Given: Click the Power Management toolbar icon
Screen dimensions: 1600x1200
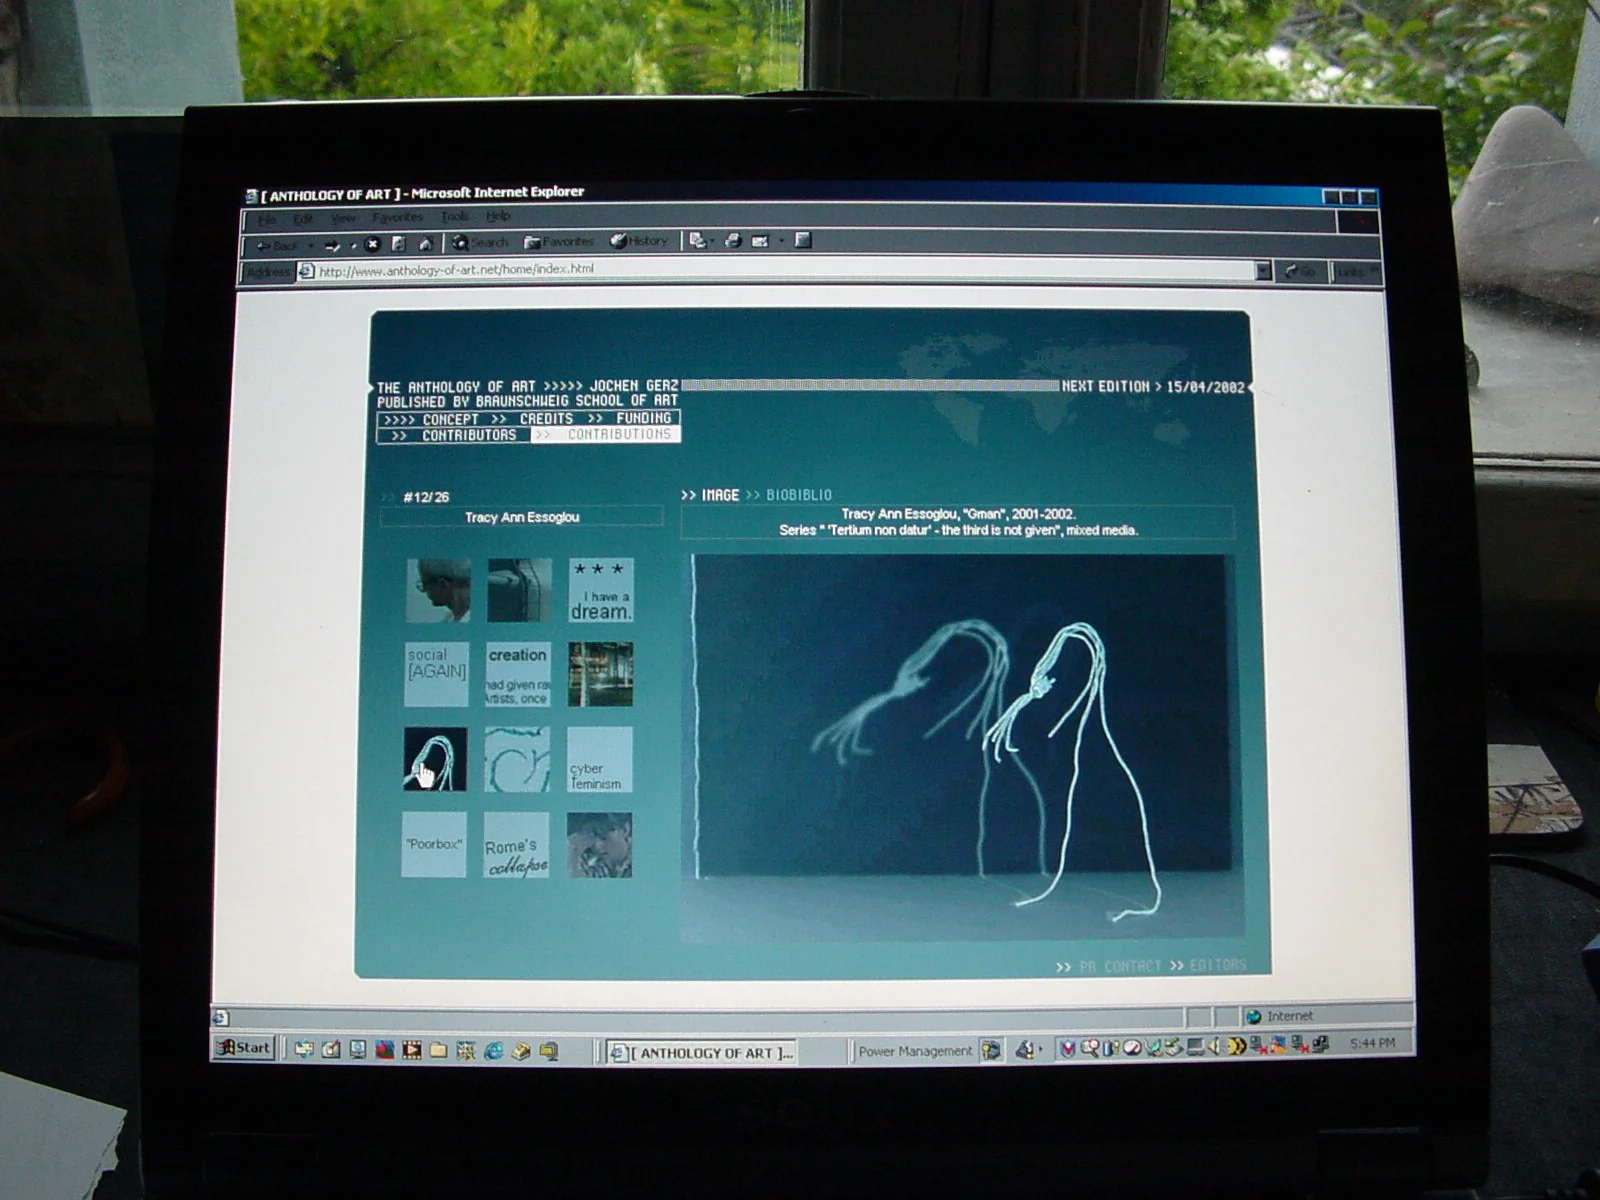Looking at the screenshot, I should click(991, 1050).
